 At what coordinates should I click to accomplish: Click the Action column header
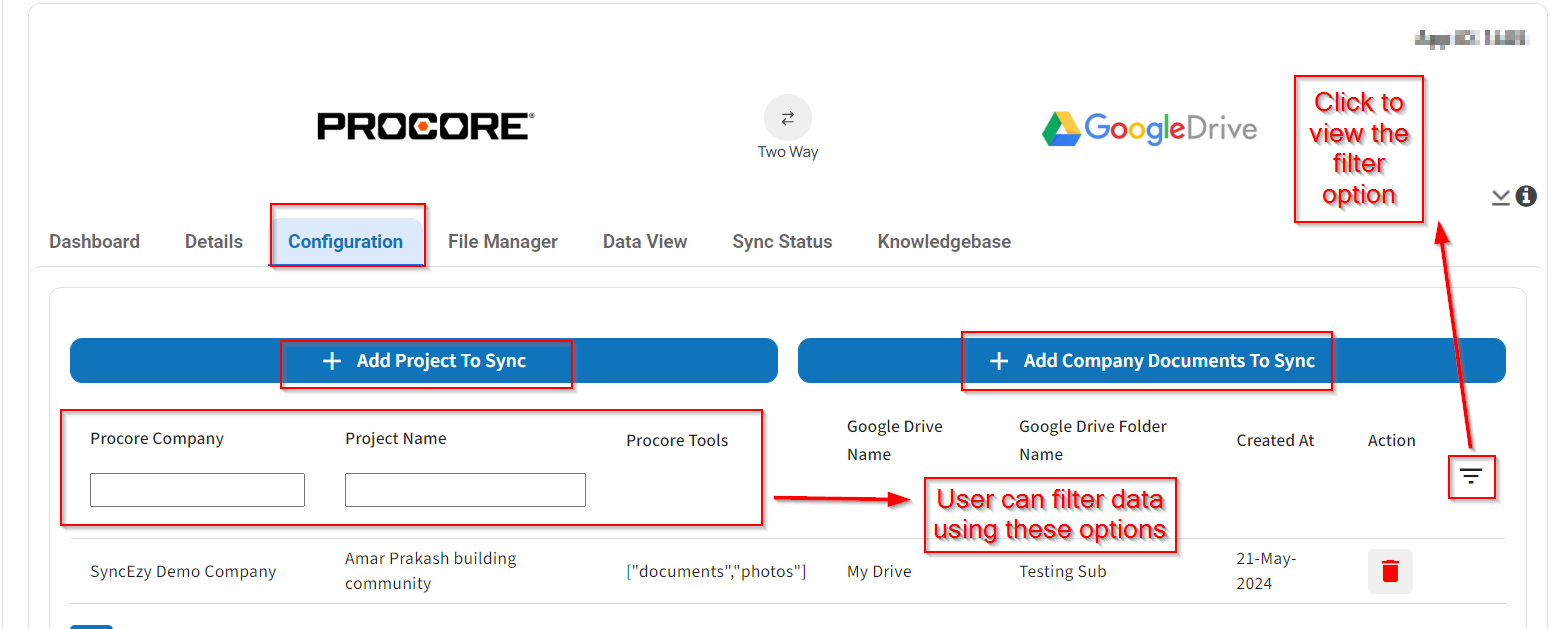1392,440
